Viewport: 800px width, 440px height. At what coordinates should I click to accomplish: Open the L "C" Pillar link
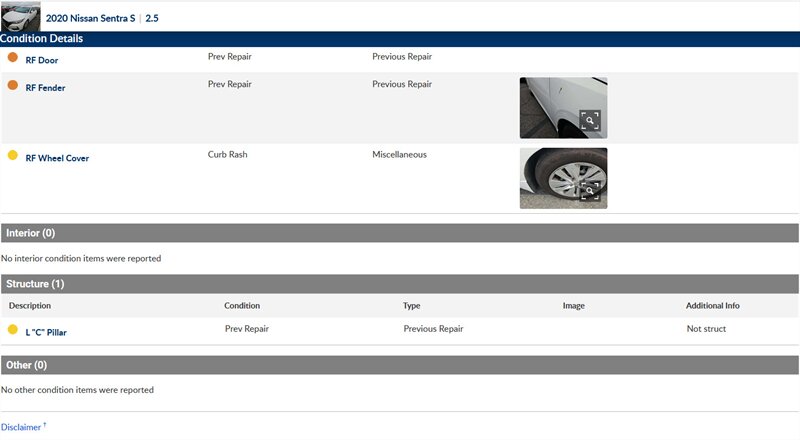click(46, 332)
